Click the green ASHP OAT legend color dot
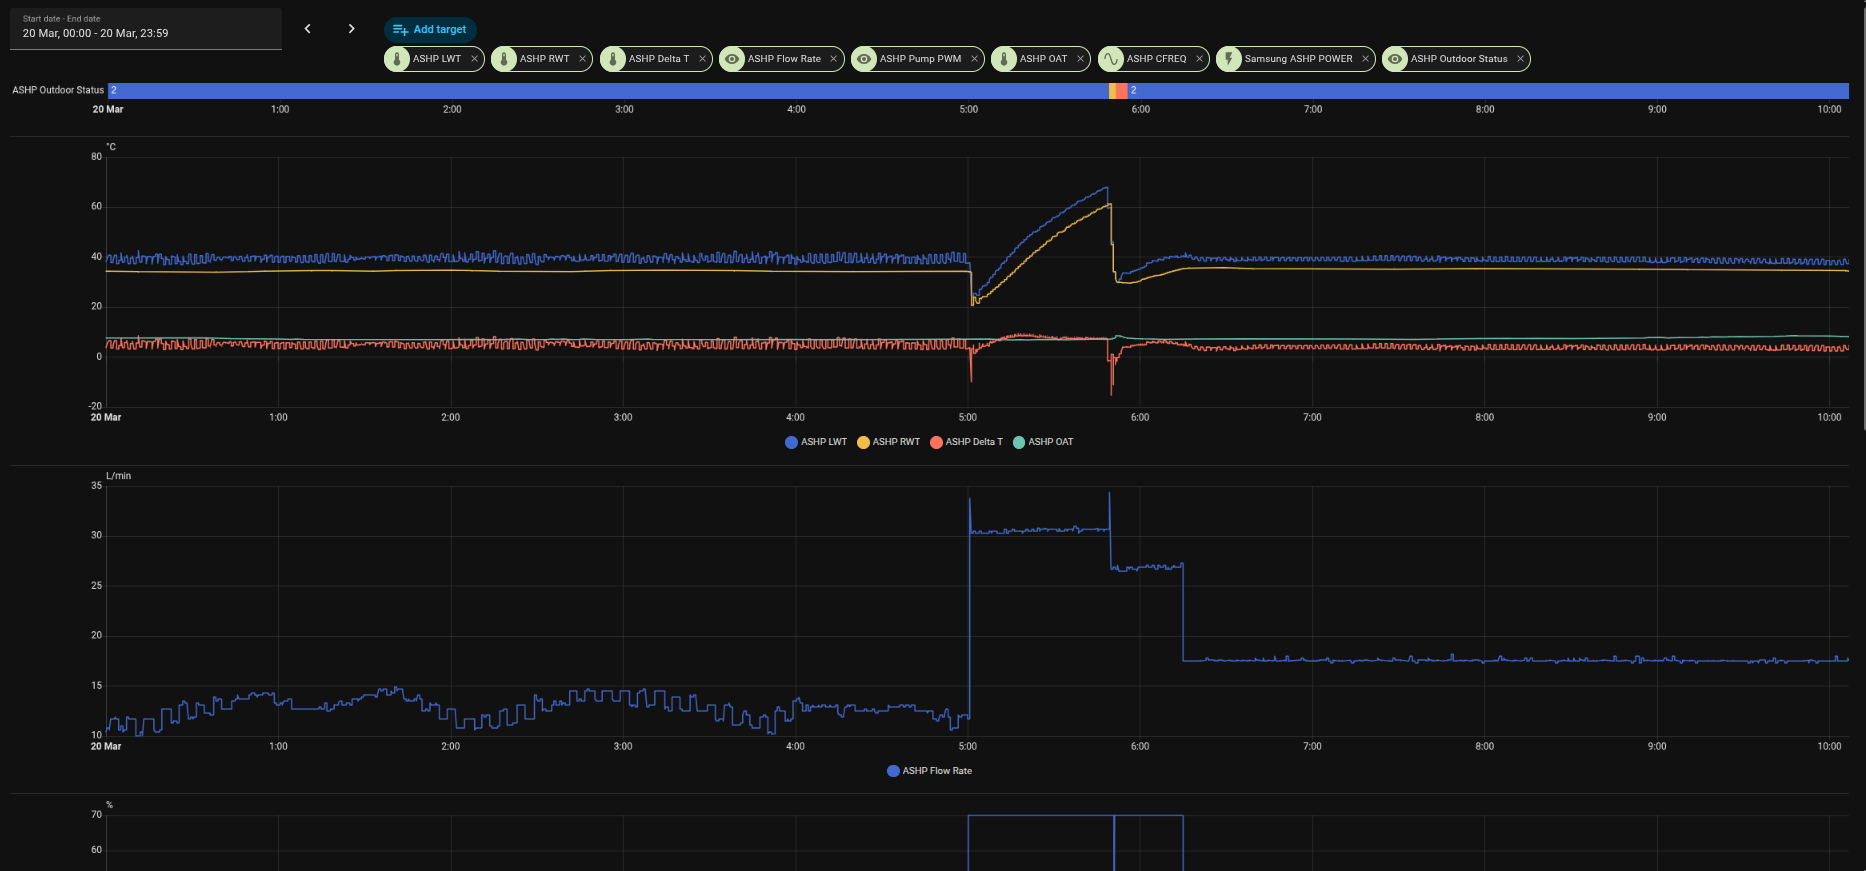The height and width of the screenshot is (871, 1866). pos(1019,442)
